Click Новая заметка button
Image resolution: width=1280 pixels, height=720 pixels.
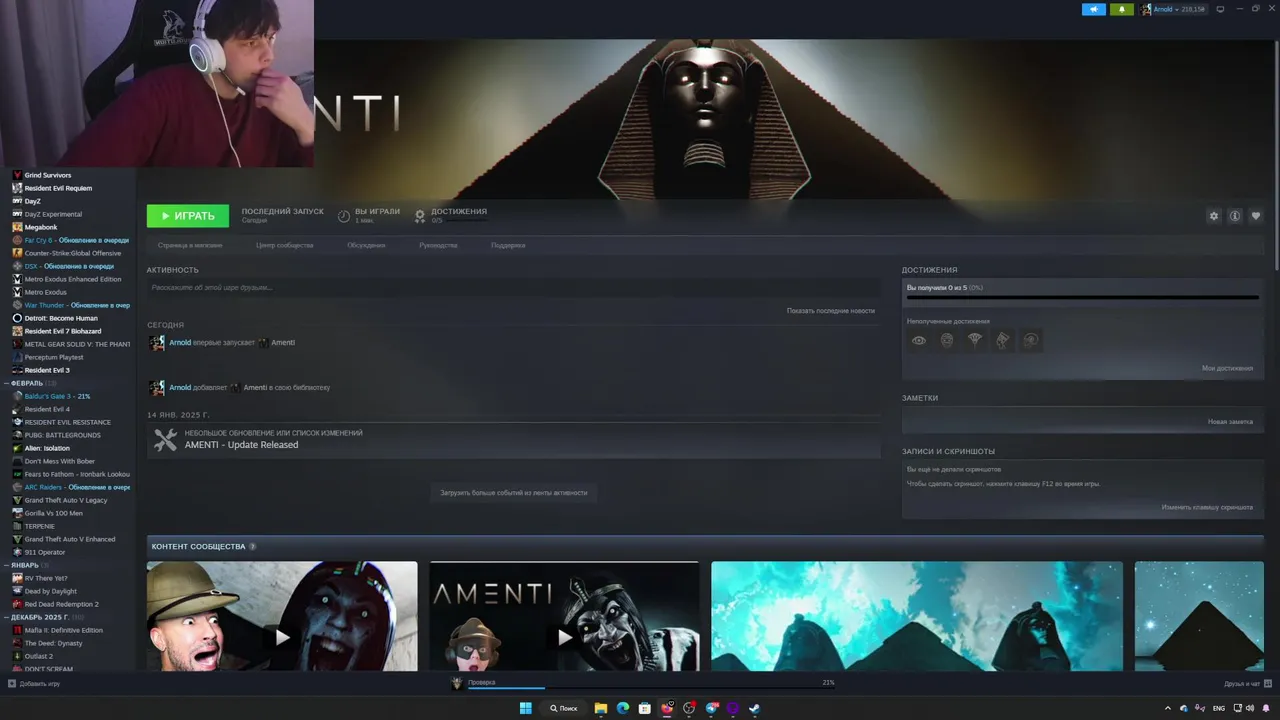pyautogui.click(x=1230, y=421)
